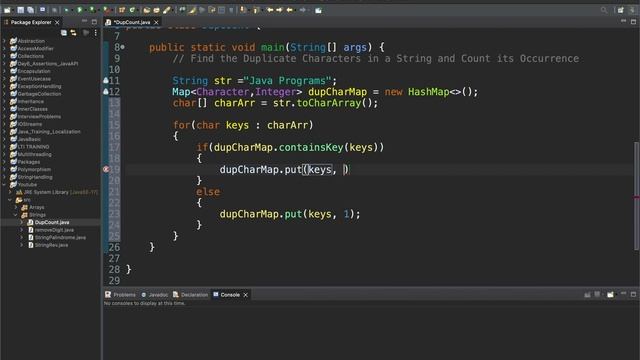Toggle main method fold marker at line 8
Image resolution: width=640 pixels, height=360 pixels.
click(x=122, y=47)
